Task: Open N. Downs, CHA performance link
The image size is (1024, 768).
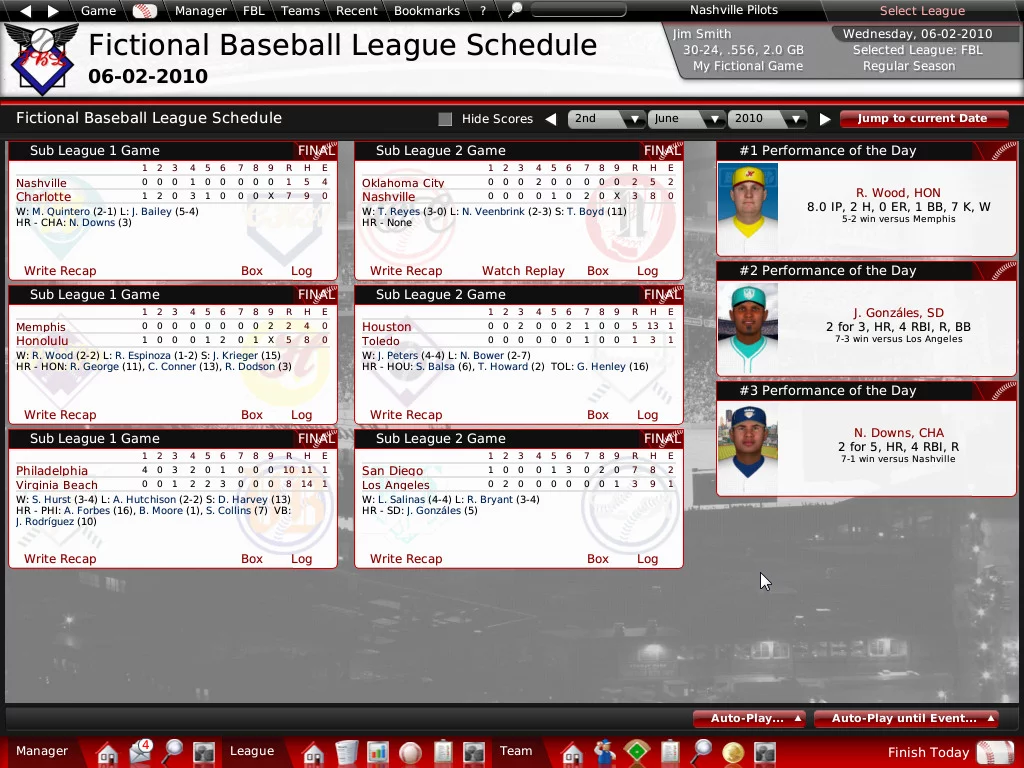Action: [x=898, y=433]
